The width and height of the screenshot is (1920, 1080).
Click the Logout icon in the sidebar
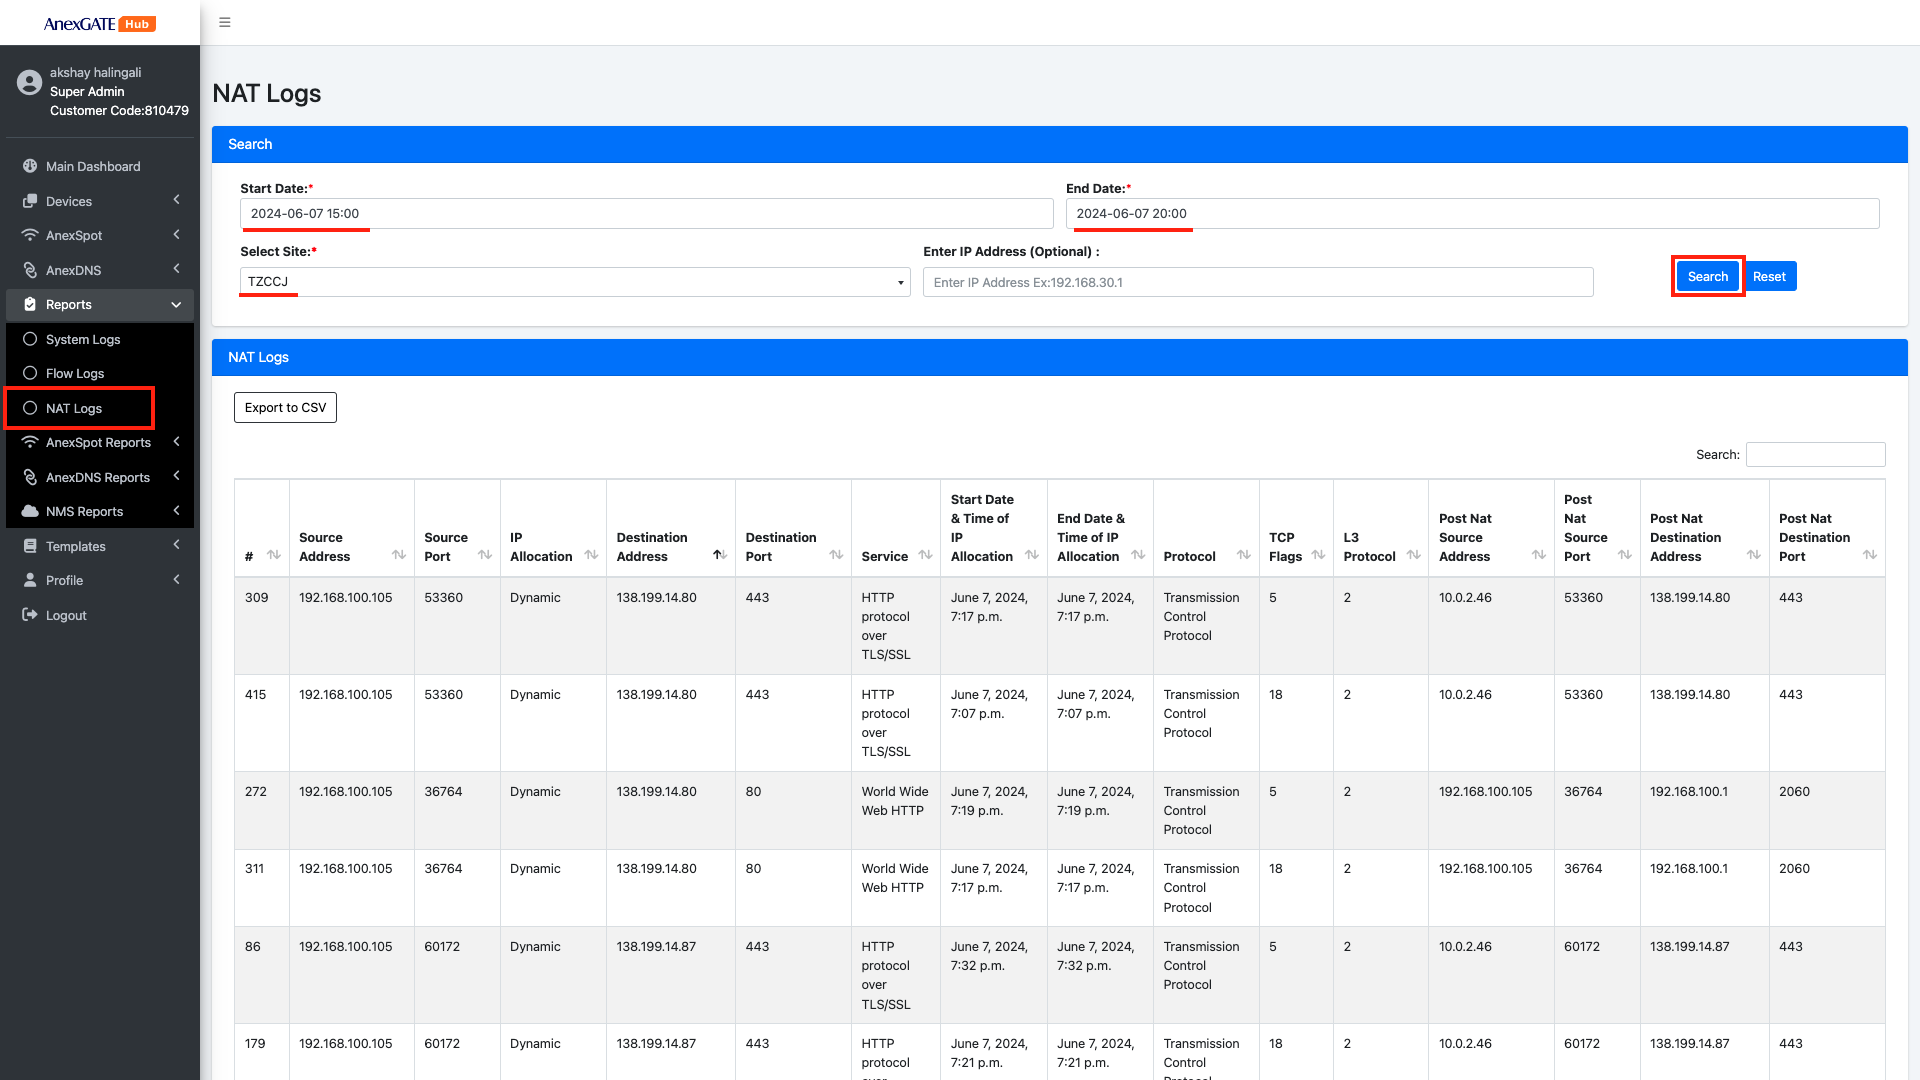pos(30,615)
